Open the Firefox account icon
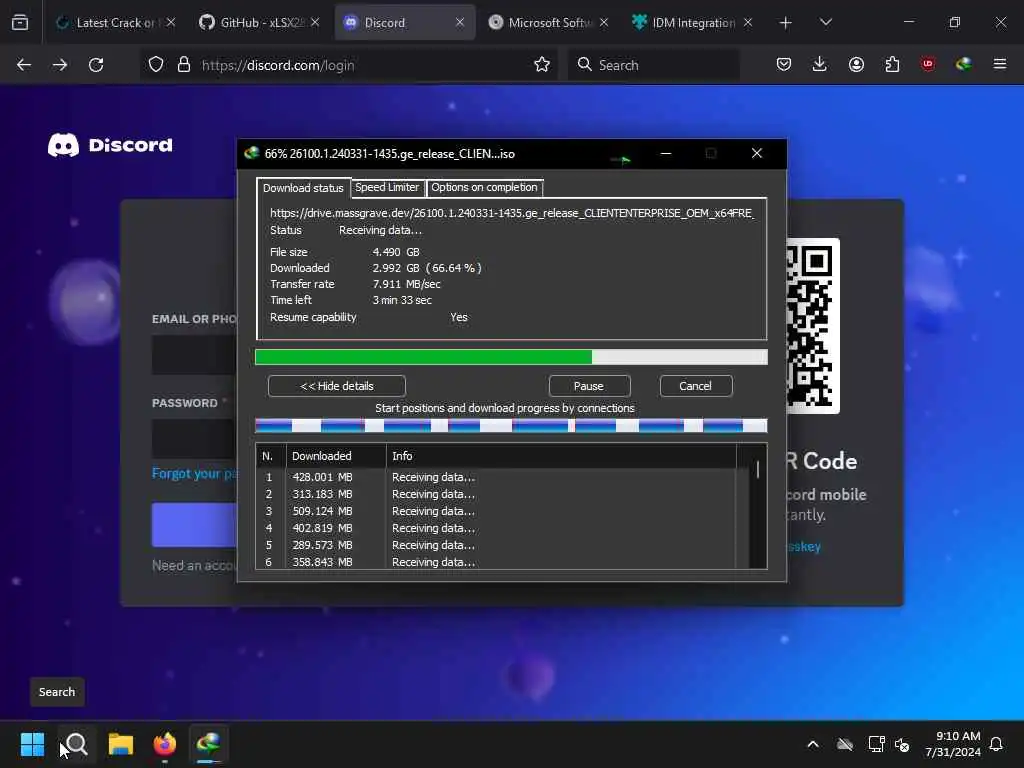This screenshot has width=1024, height=768. tap(856, 65)
